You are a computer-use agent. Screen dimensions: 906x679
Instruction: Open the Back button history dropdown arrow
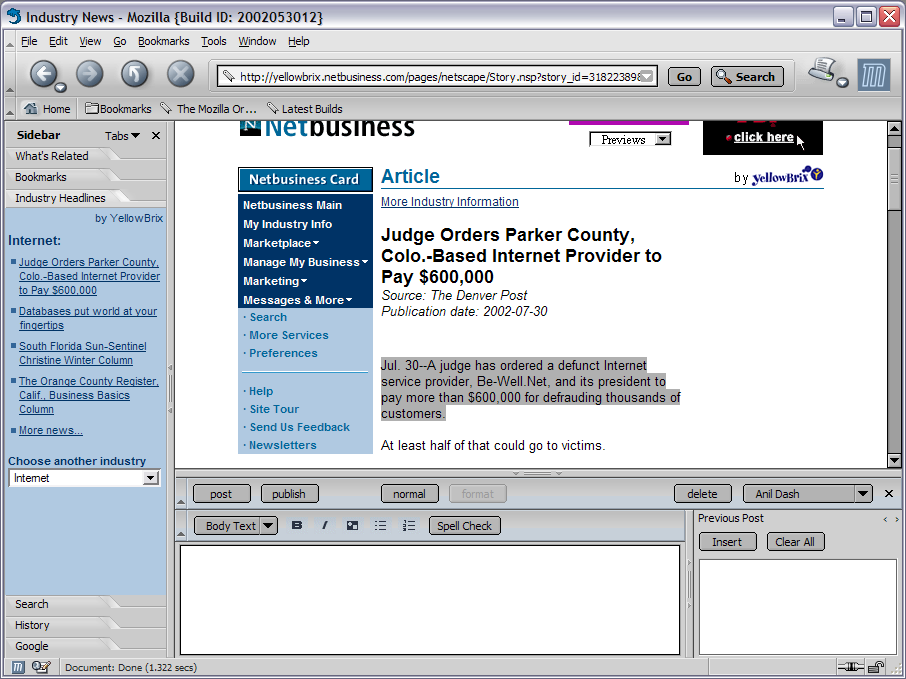point(60,87)
